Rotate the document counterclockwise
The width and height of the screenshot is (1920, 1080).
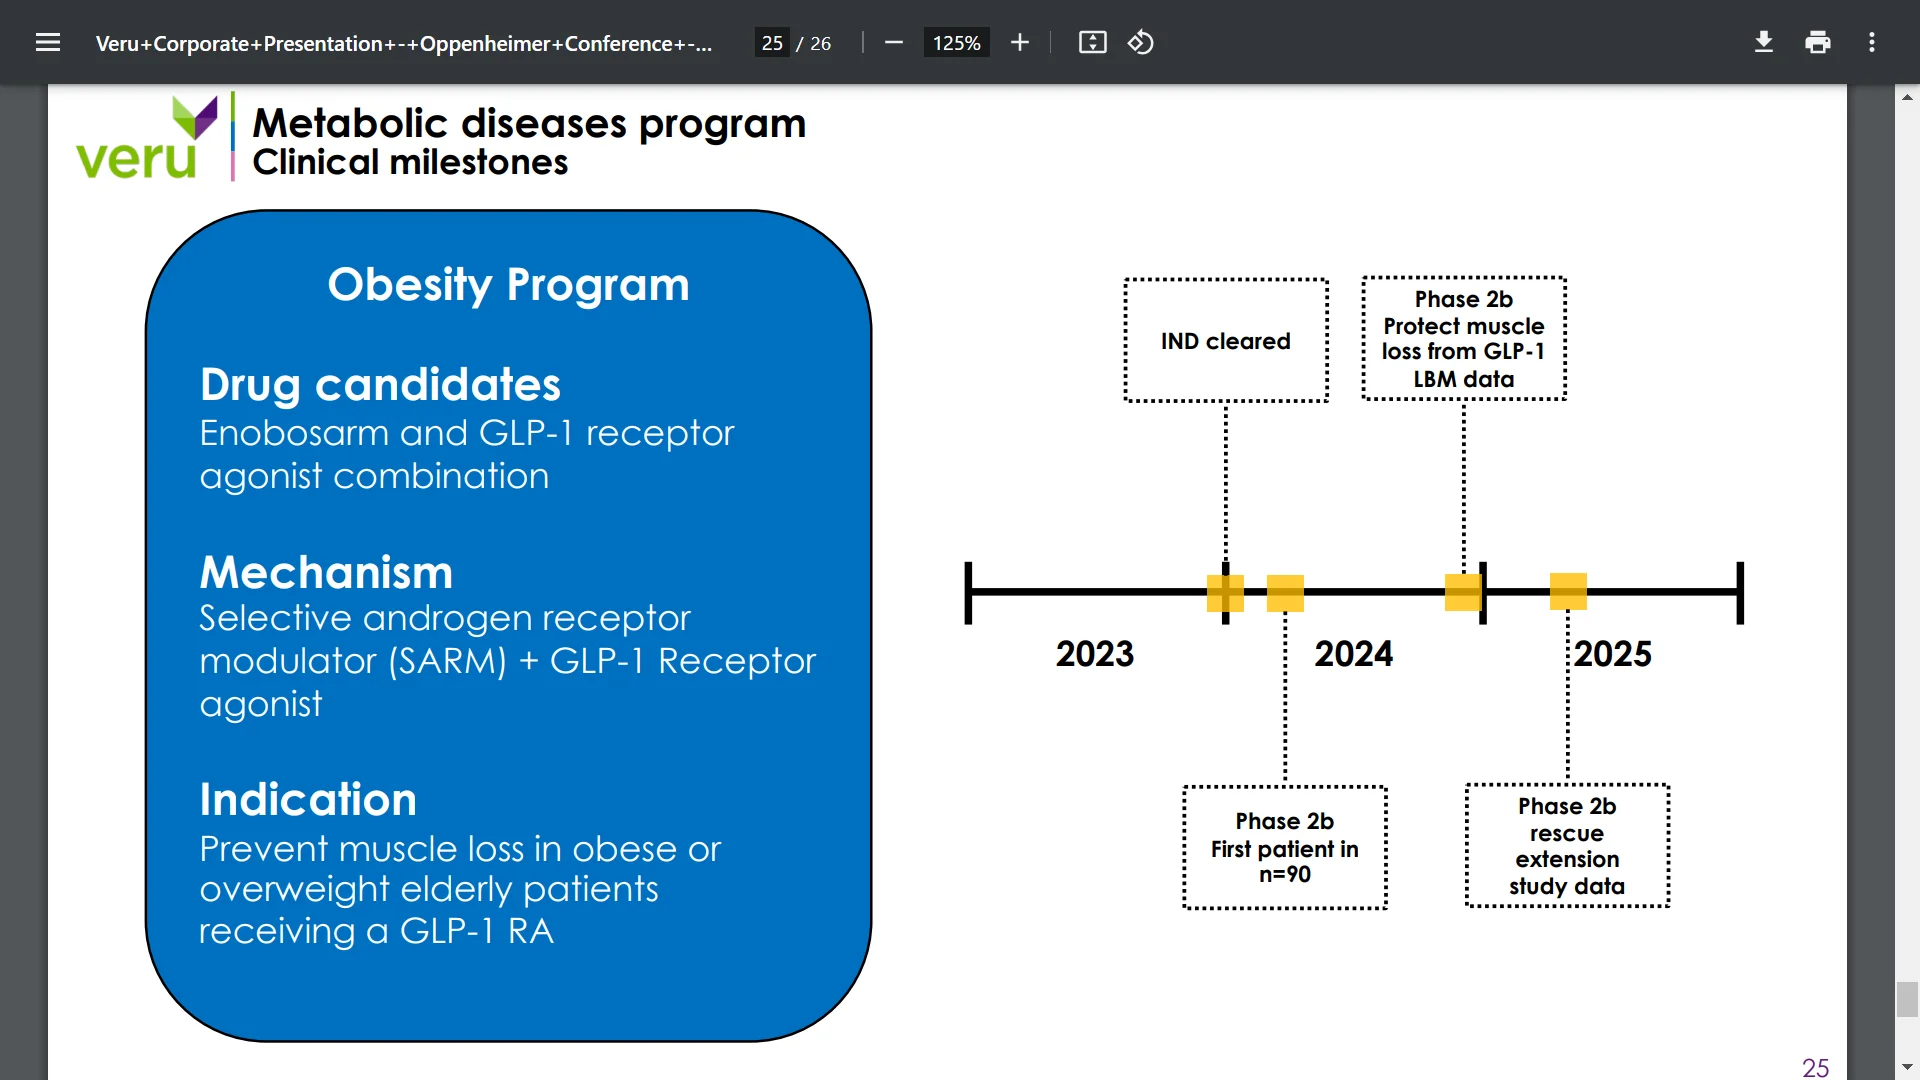(x=1141, y=42)
